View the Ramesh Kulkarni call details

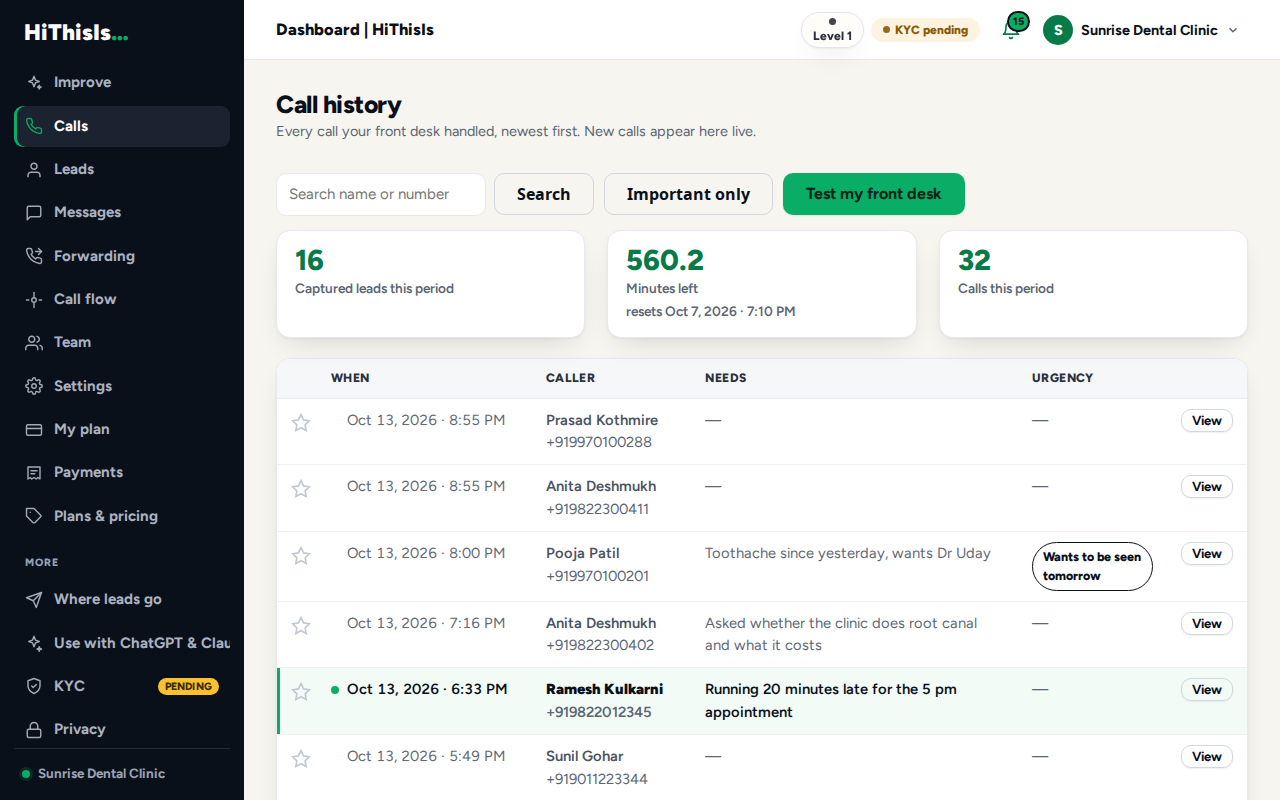pyautogui.click(x=1207, y=690)
